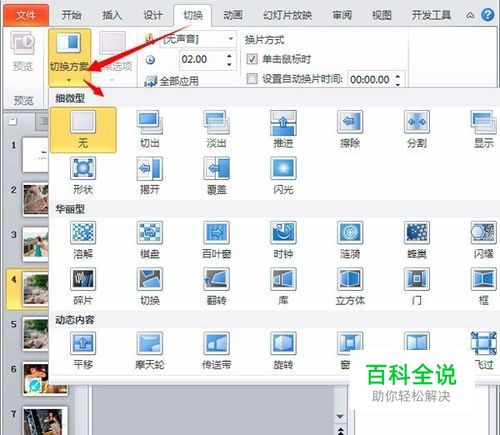Apply the 溶解 dissolve transition
Image resolution: width=500 pixels, height=435 pixels.
tap(83, 240)
